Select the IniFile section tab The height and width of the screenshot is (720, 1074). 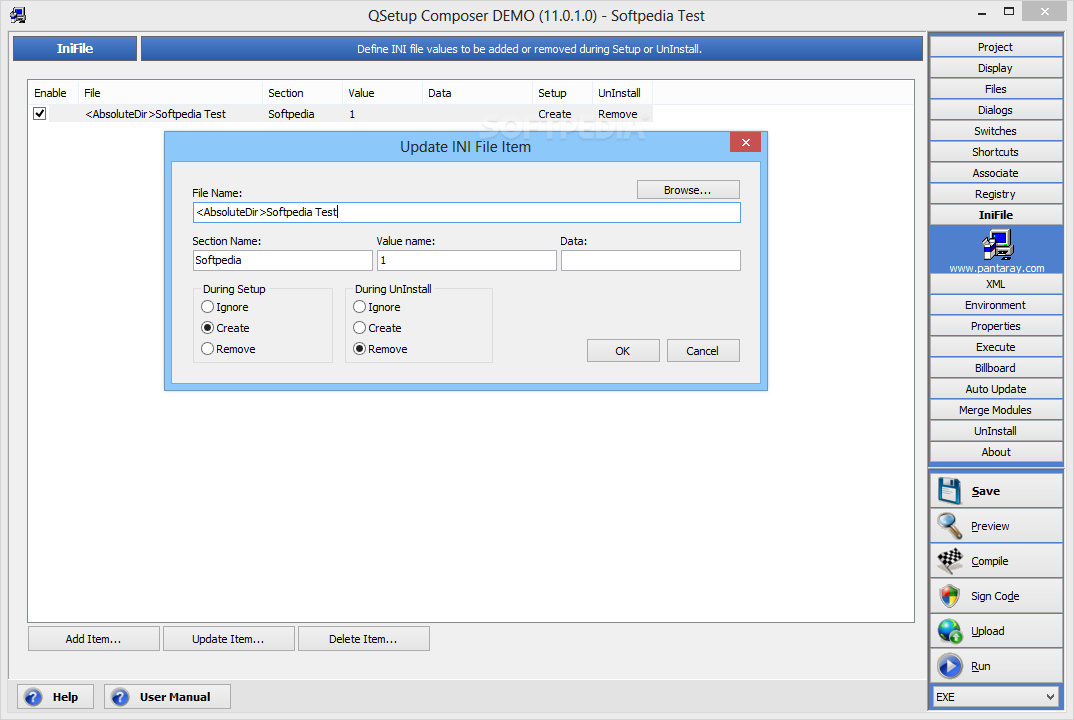tap(995, 215)
